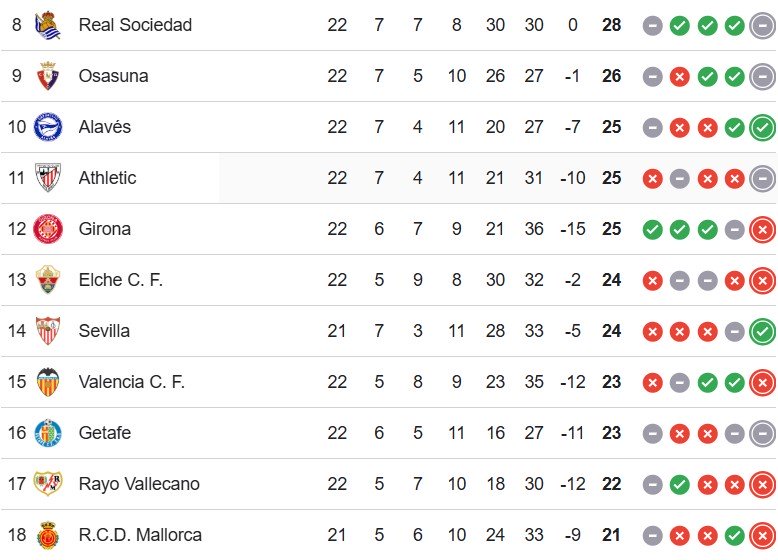Screen dimensions: 778x560
Task: Click the Rayo Vallecano crest
Action: click(47, 484)
